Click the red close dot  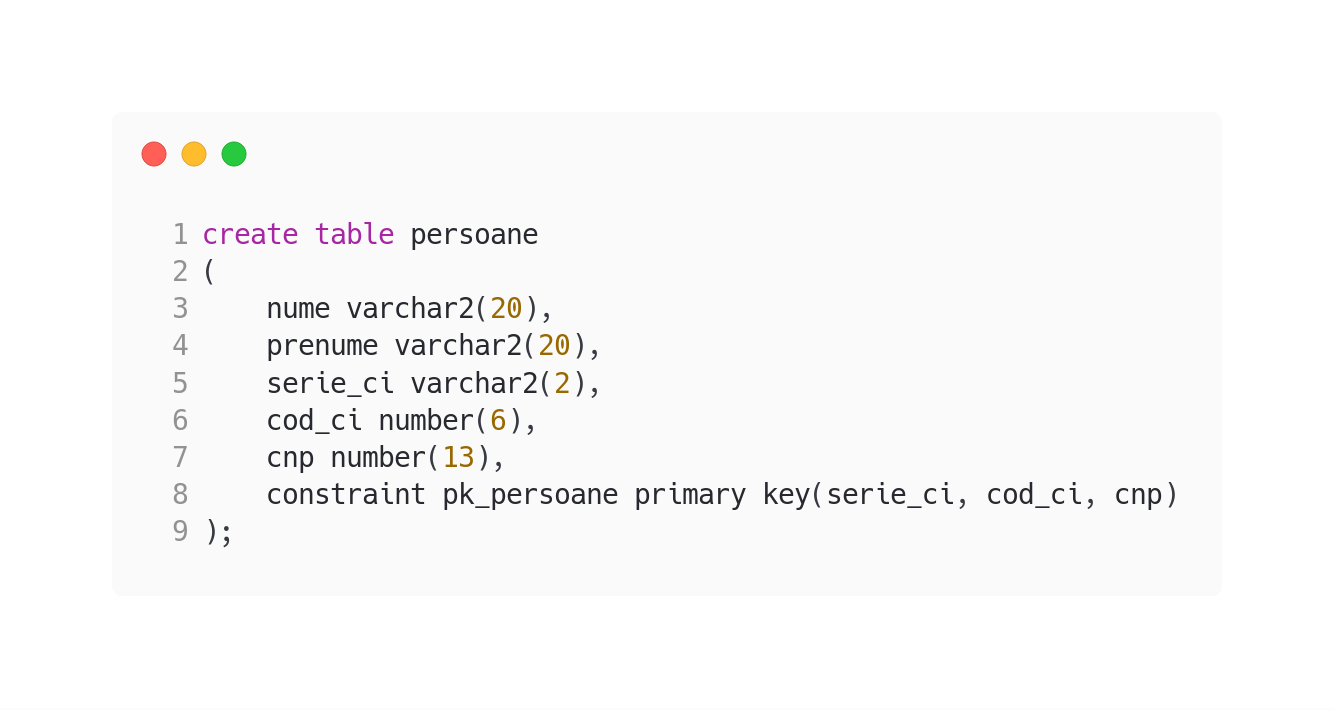[154, 154]
